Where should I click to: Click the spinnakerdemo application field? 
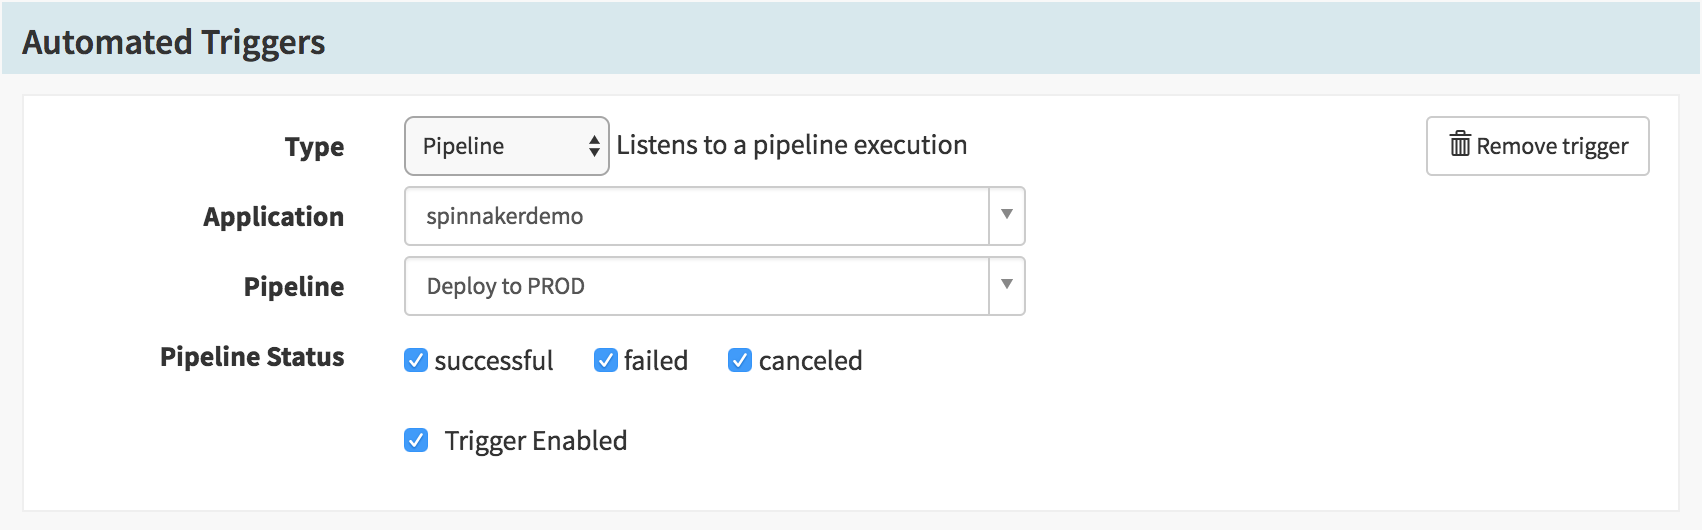click(697, 216)
